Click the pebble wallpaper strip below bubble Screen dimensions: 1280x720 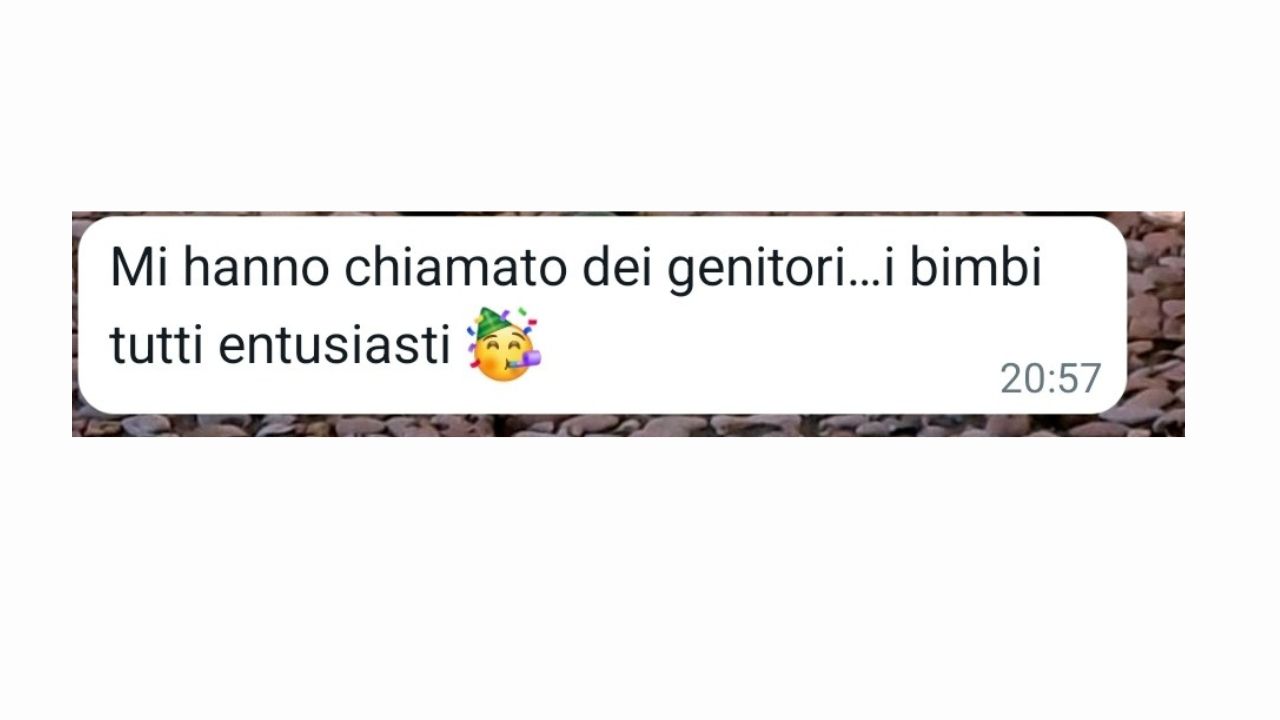[x=628, y=426]
